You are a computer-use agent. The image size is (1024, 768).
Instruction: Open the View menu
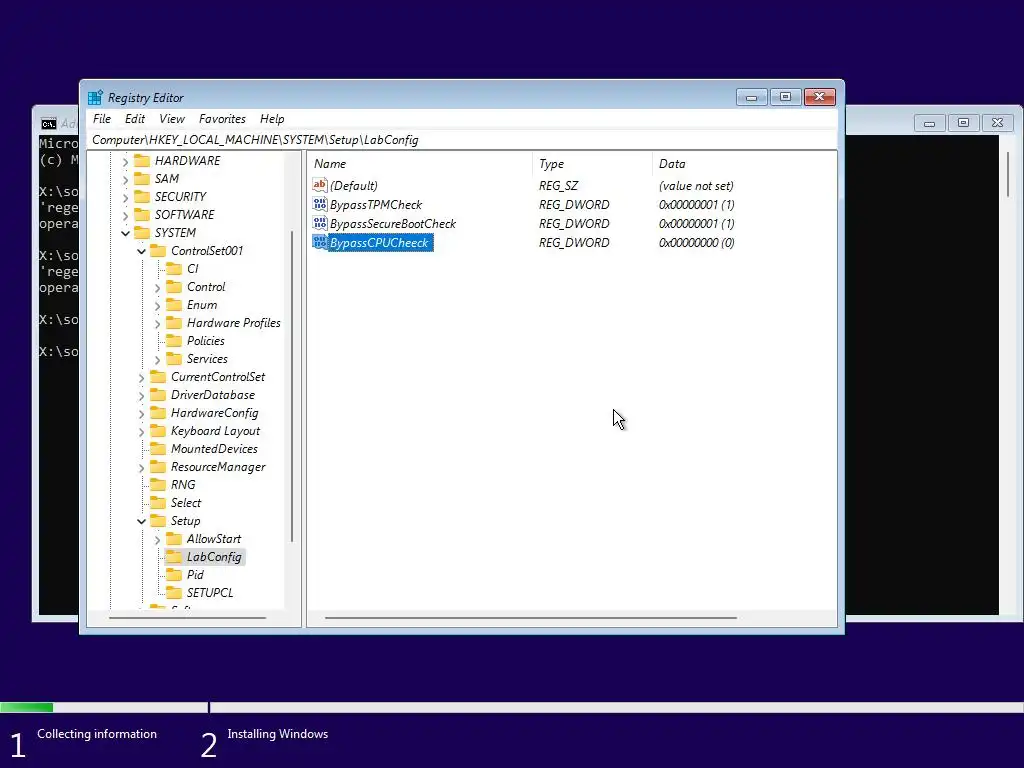pyautogui.click(x=172, y=119)
